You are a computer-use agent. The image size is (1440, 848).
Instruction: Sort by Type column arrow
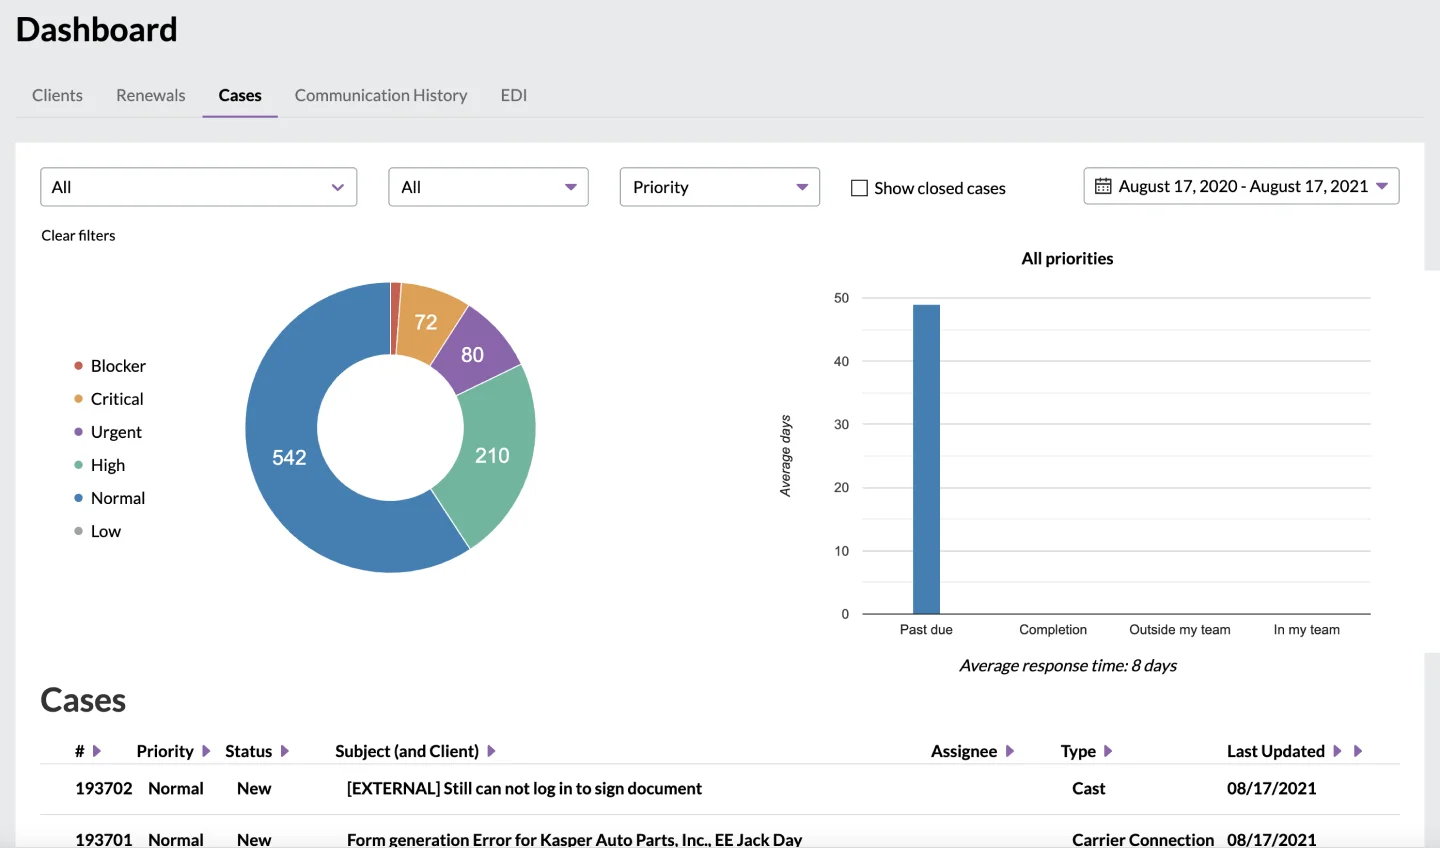1108,751
